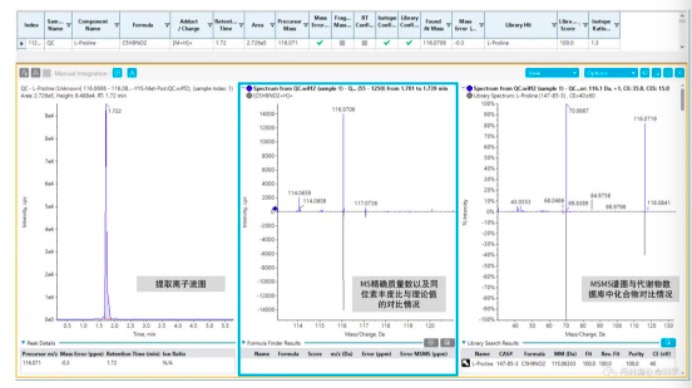Click the second gray peak icon beside Manual Integration
Viewport: 692px width, 388px height.
[36, 73]
